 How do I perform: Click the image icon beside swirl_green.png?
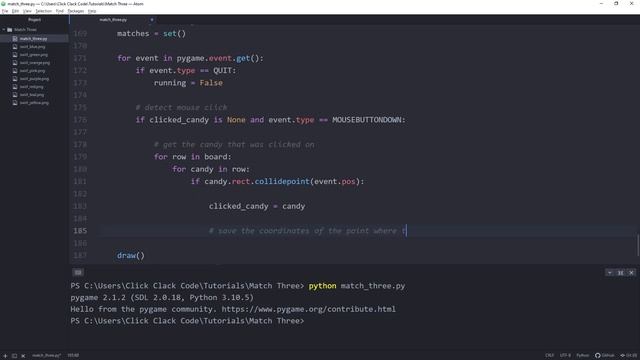[15, 55]
